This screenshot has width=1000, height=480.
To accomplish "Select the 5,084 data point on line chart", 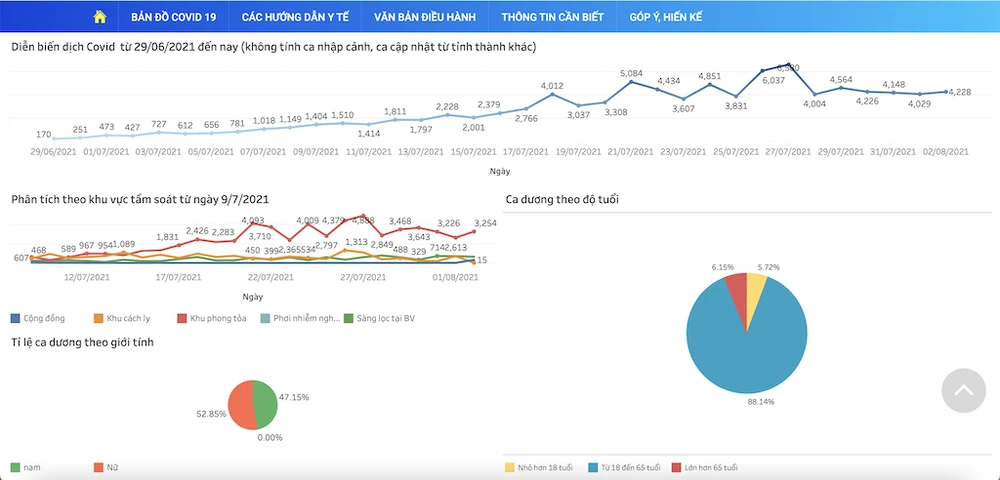I will (x=631, y=81).
